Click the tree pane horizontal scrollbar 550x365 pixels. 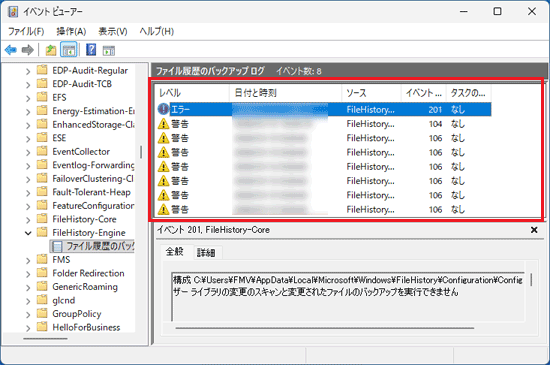[46, 339]
